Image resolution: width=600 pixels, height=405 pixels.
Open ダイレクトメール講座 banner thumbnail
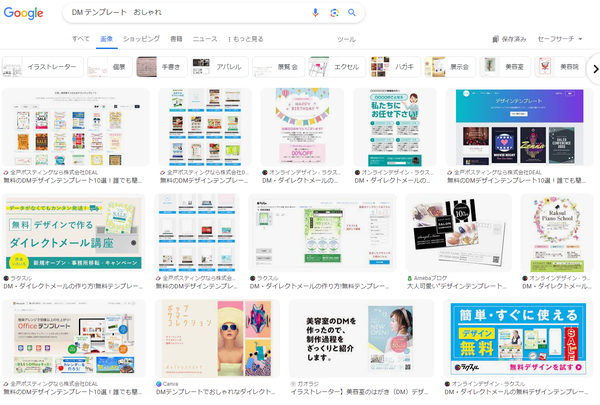[x=73, y=232]
